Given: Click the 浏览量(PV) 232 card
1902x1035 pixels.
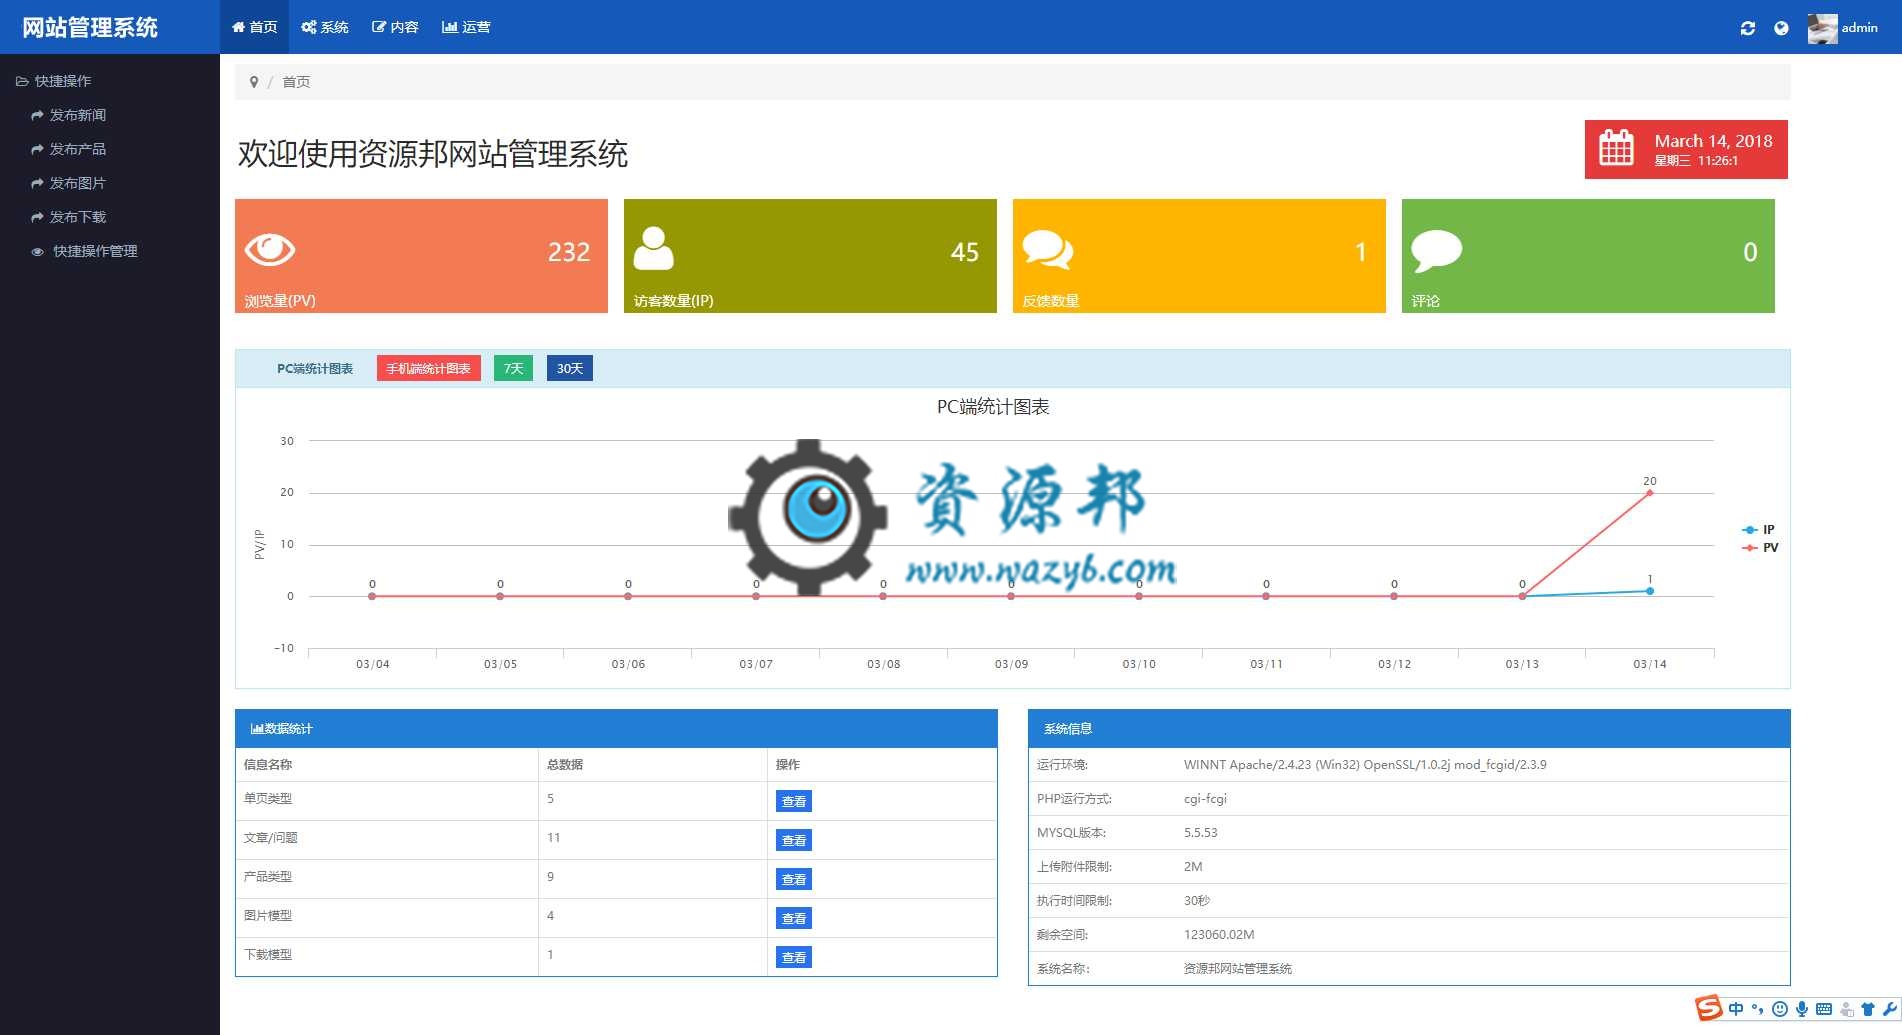Looking at the screenshot, I should point(421,256).
